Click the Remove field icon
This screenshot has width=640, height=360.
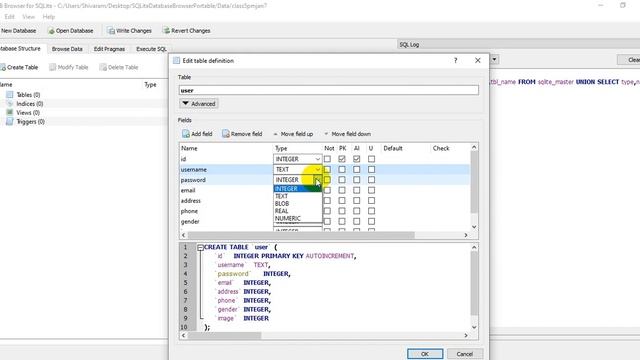(x=226, y=134)
